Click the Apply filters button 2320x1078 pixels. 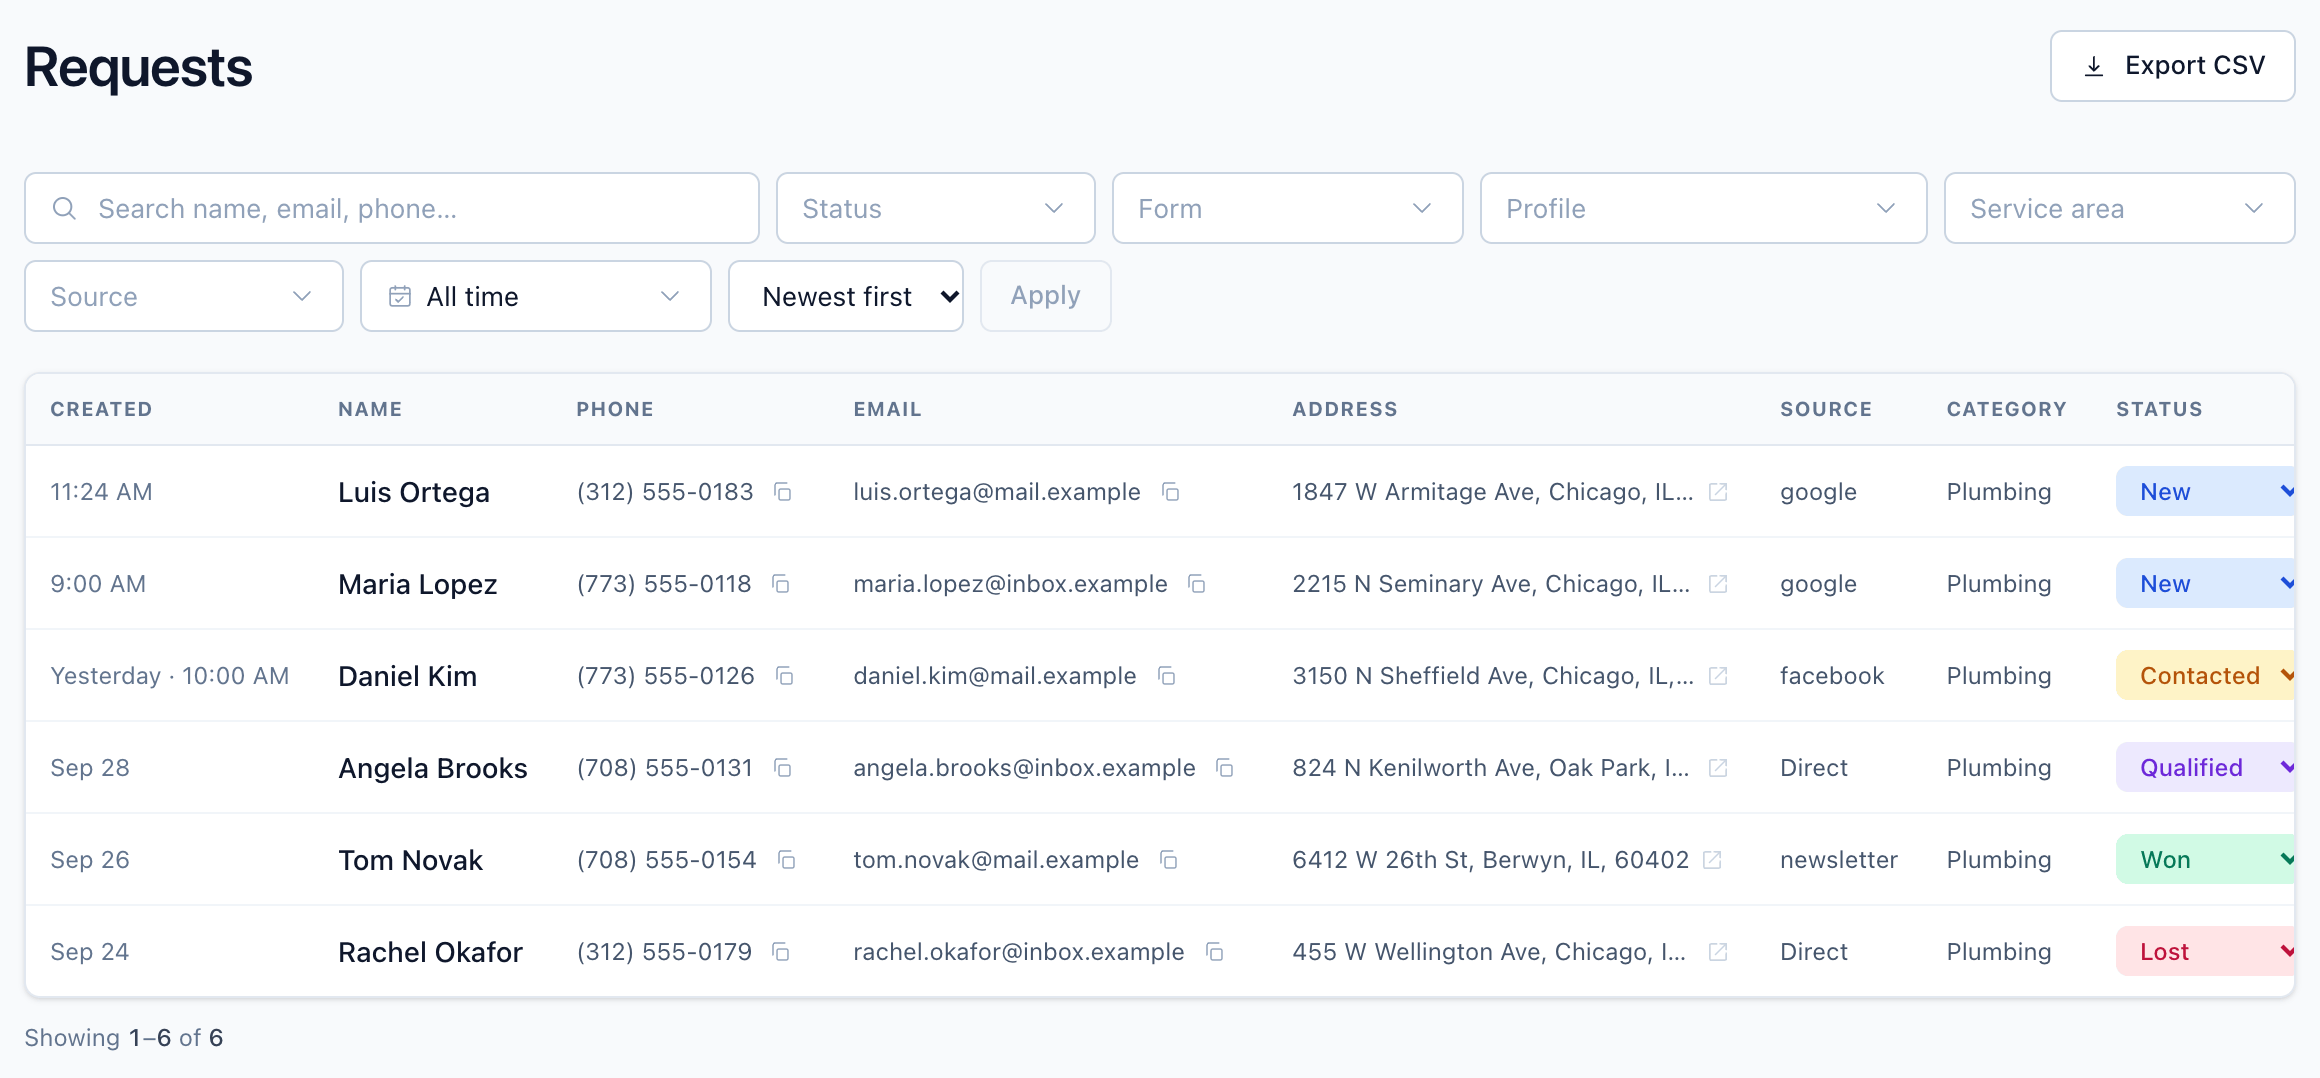(x=1045, y=296)
